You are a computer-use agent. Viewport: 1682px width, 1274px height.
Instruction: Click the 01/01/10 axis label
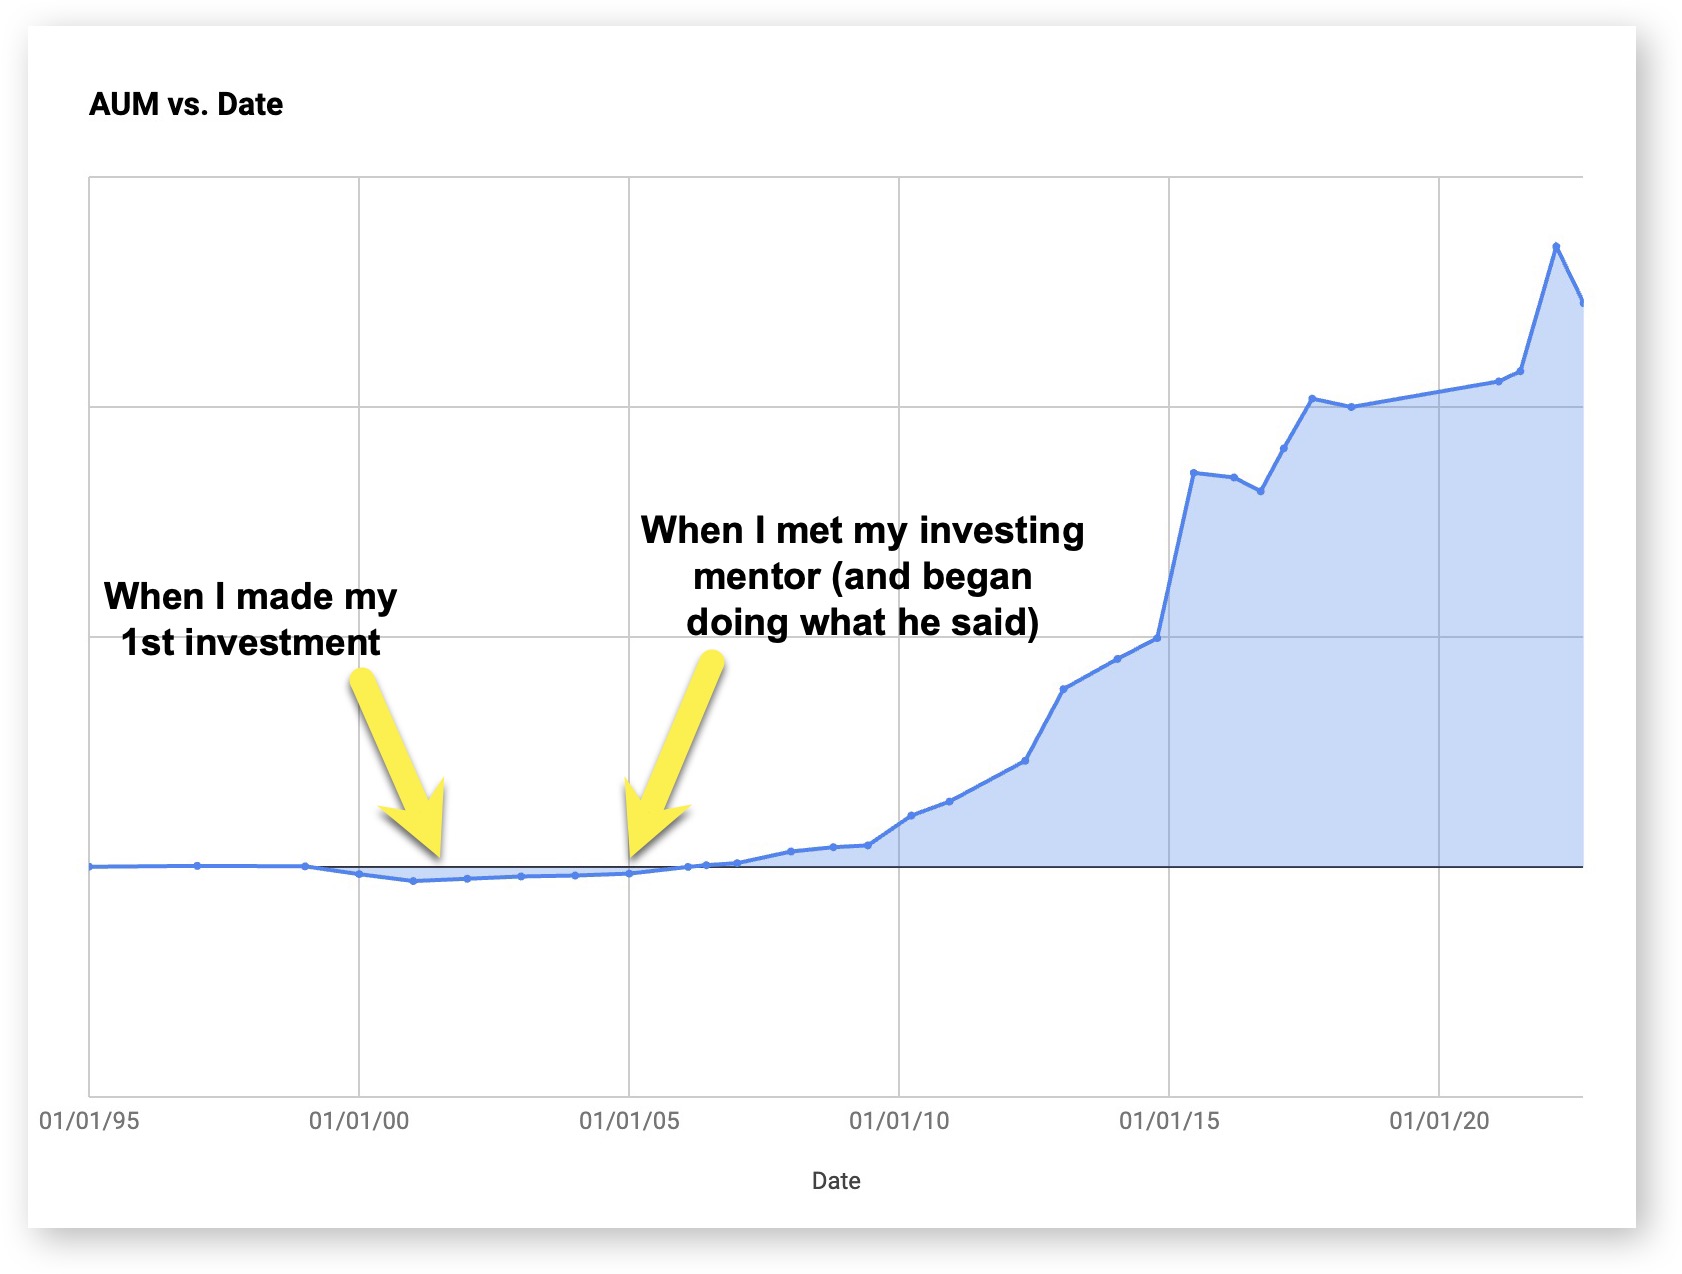pos(899,1121)
